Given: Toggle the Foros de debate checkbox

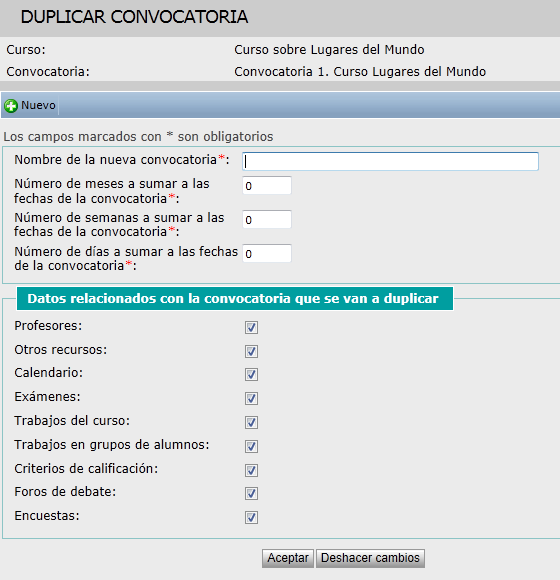Looking at the screenshot, I should (x=251, y=493).
